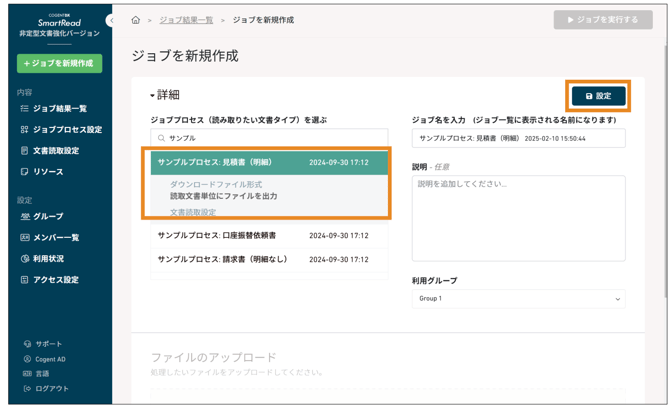
Task: Click the ジョブプロセス設定 icon in sidebar
Action: (x=25, y=130)
